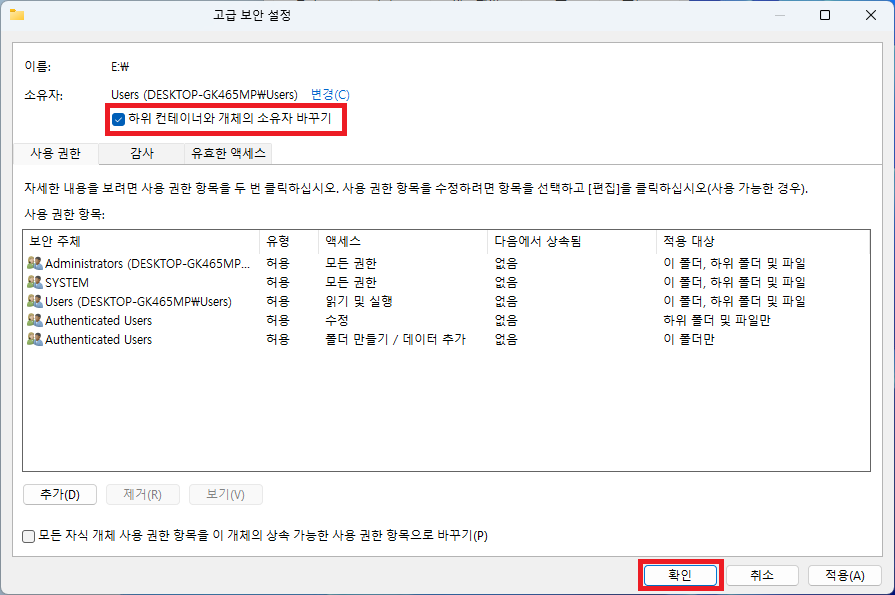The image size is (895, 595).
Task: Switch to the 감사 tab
Action: (x=141, y=153)
